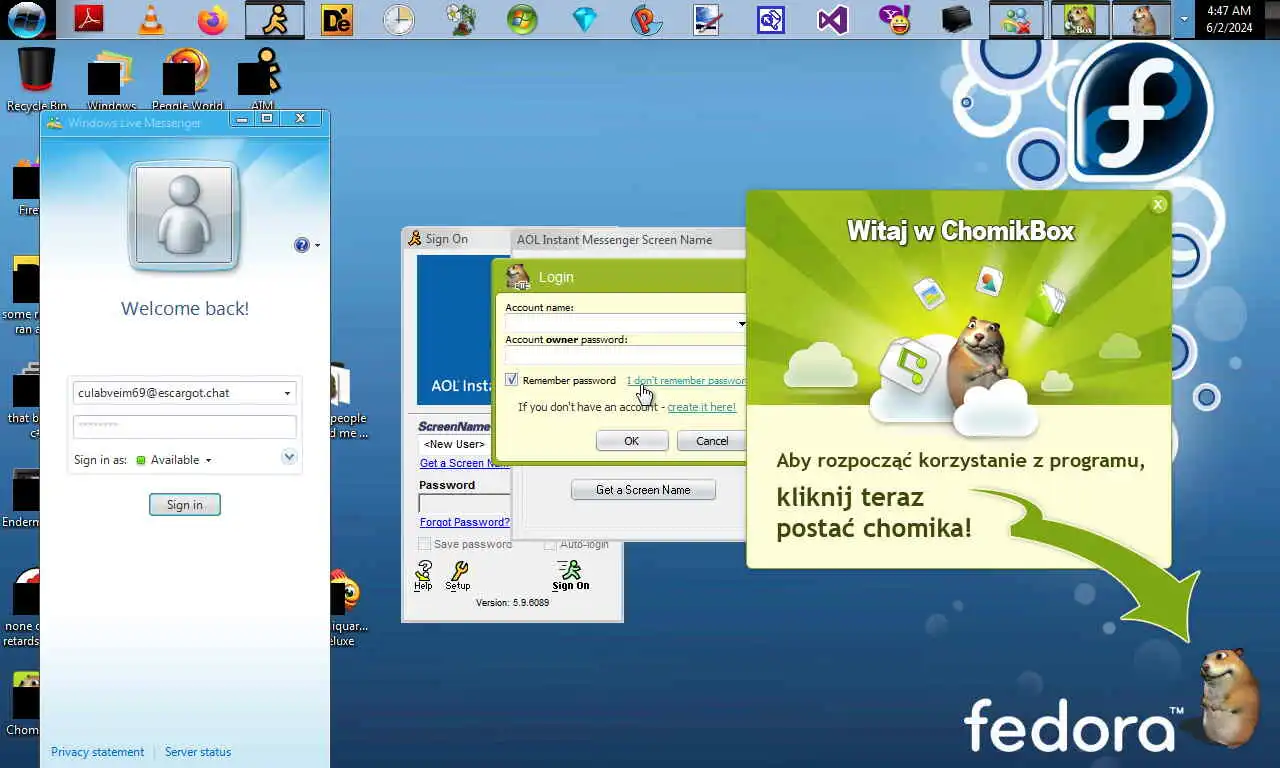Switch to AIM running-man taskbar button
Screen dimensions: 1280x768
pos(274,19)
